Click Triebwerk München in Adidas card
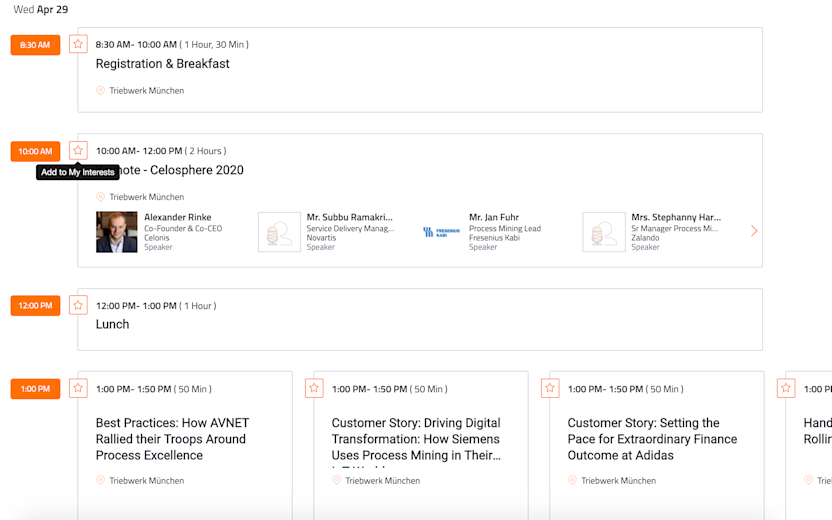The width and height of the screenshot is (832, 520). [619, 480]
